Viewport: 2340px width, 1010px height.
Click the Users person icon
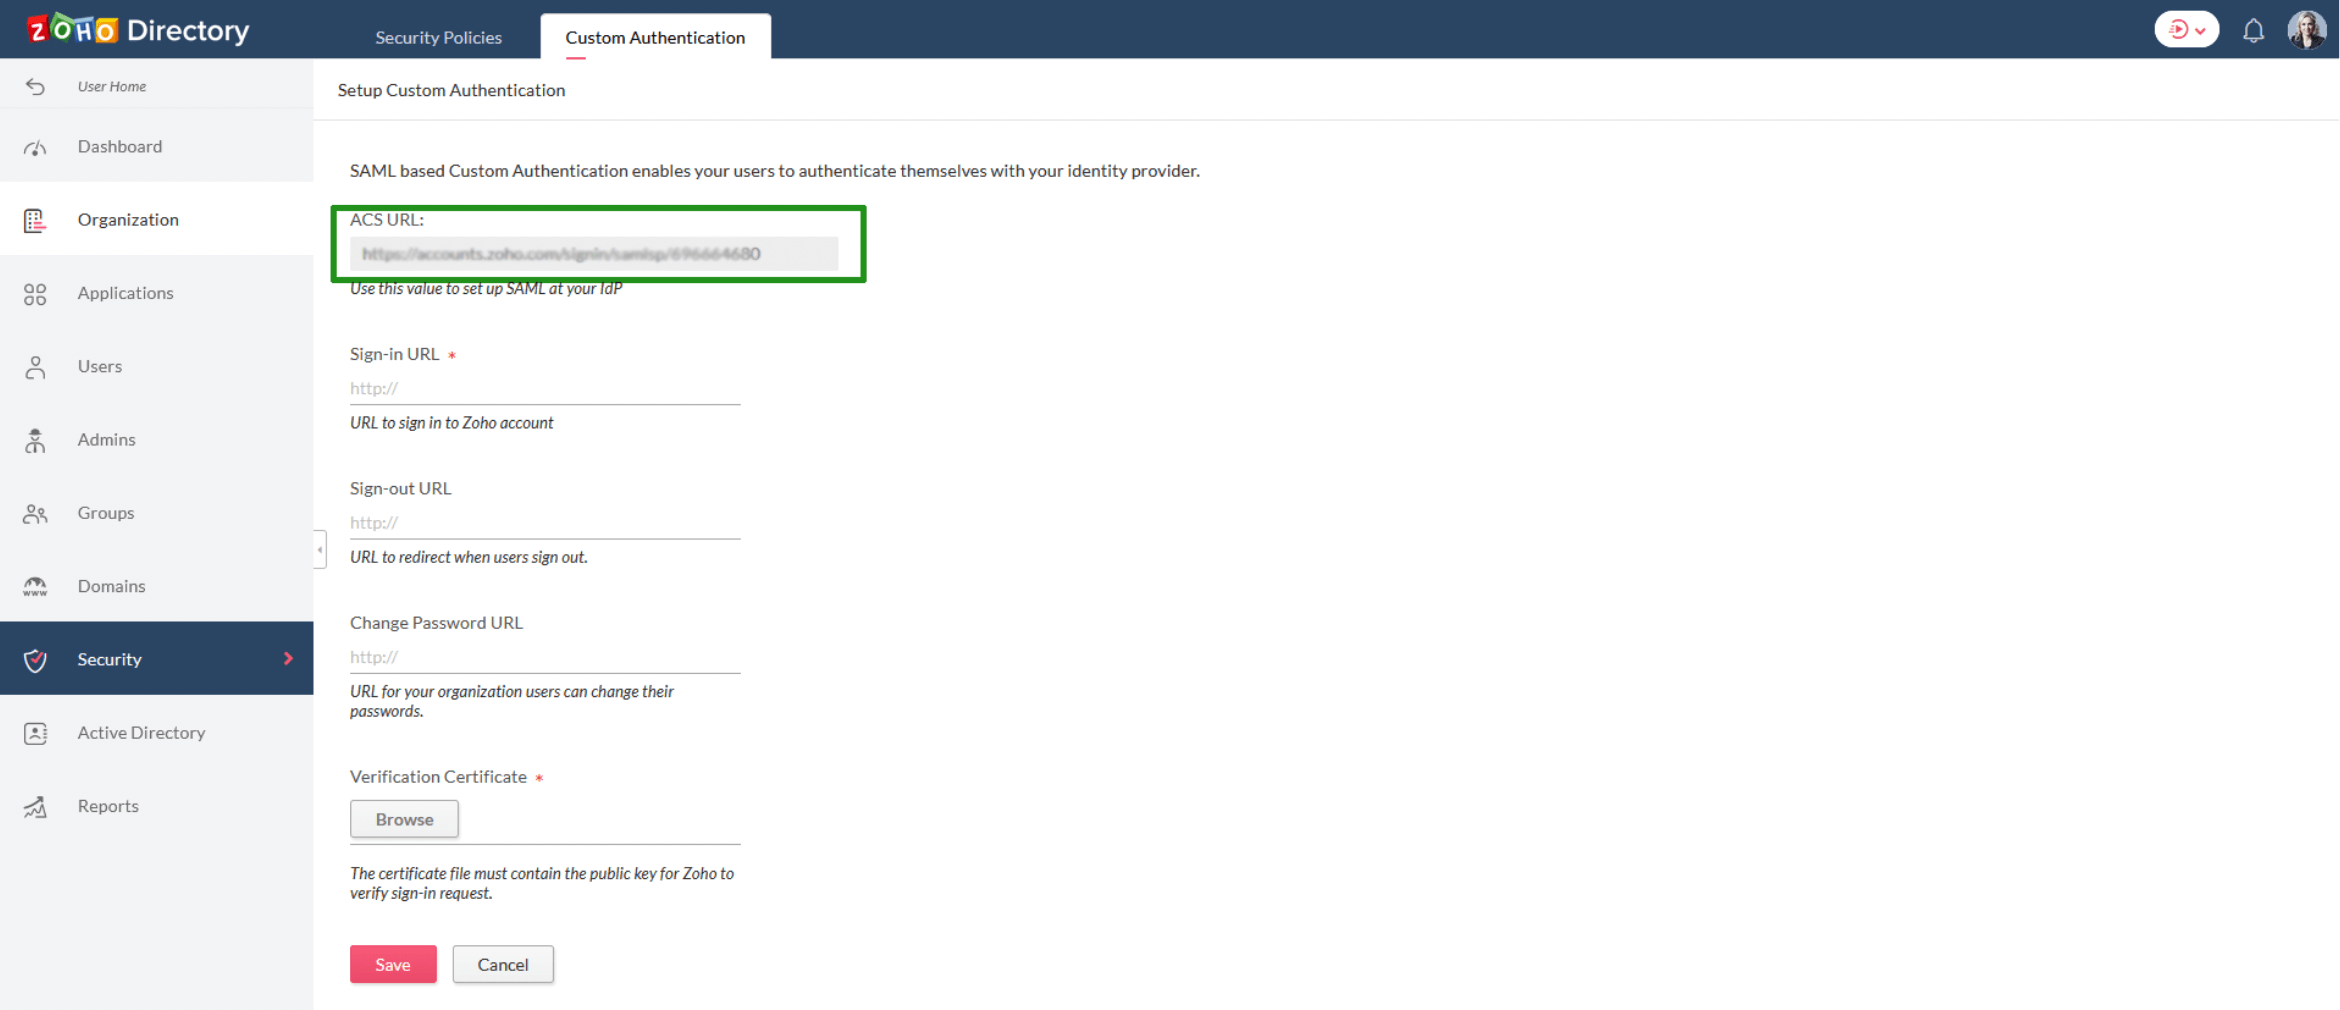point(35,366)
